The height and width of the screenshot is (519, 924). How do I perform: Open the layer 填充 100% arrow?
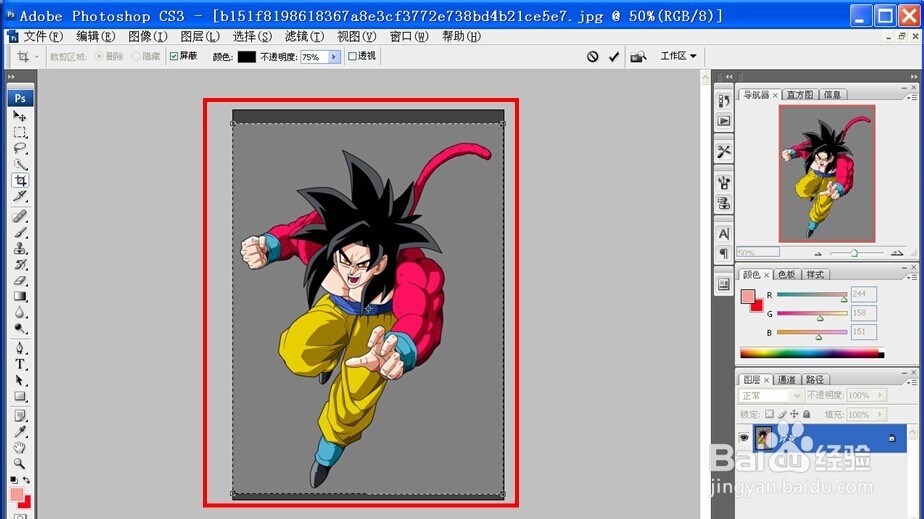pyautogui.click(x=880, y=415)
